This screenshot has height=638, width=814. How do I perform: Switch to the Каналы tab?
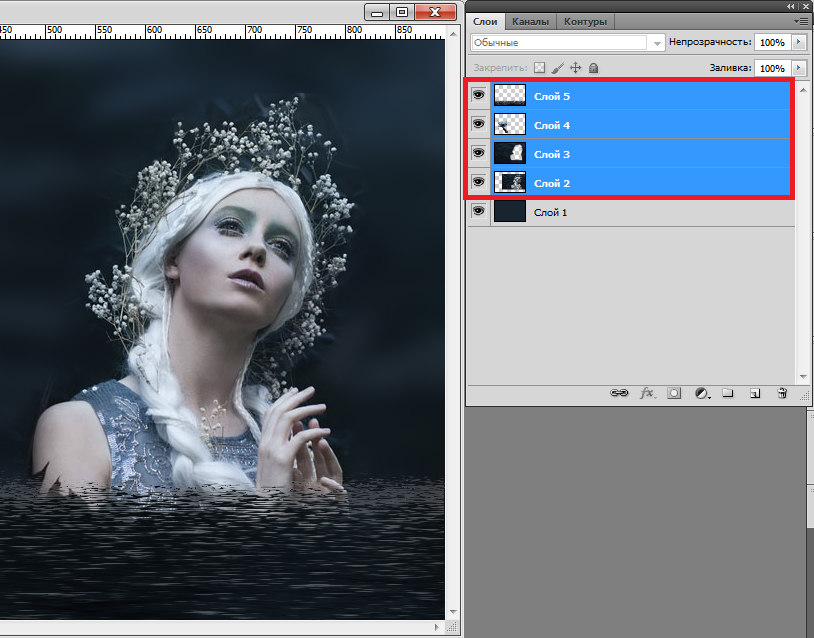(530, 21)
